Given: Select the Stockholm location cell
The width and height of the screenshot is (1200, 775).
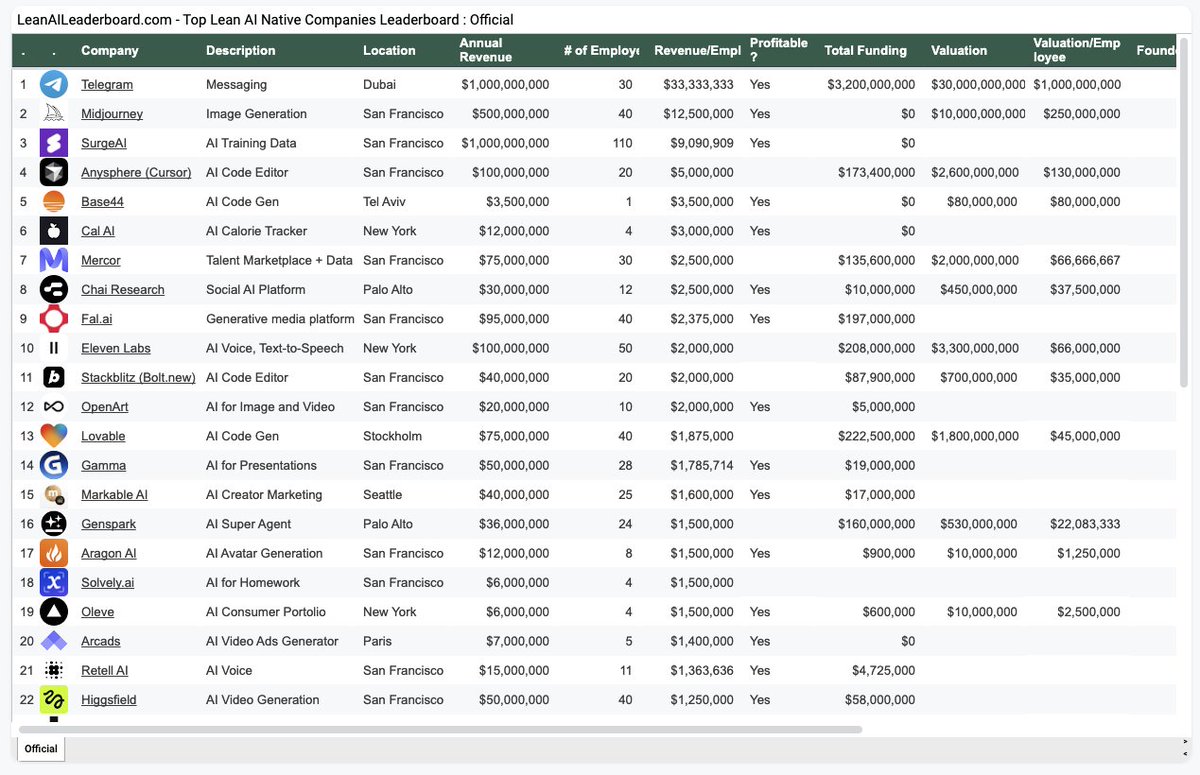Looking at the screenshot, I should tap(392, 436).
